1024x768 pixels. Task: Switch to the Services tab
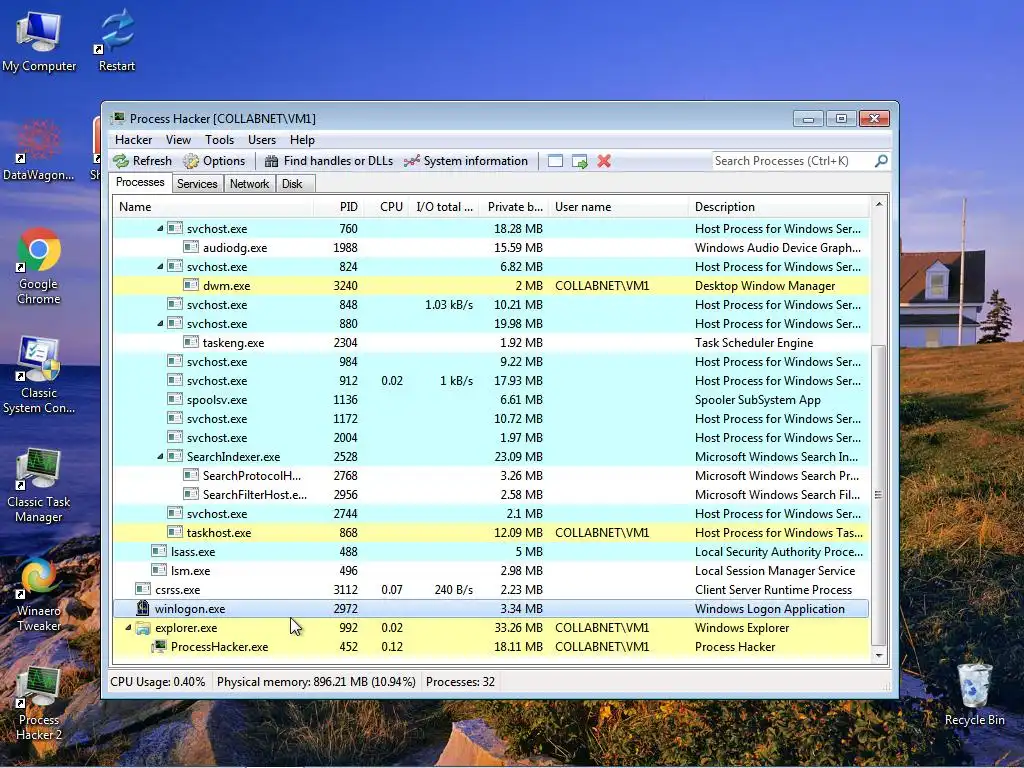[197, 184]
